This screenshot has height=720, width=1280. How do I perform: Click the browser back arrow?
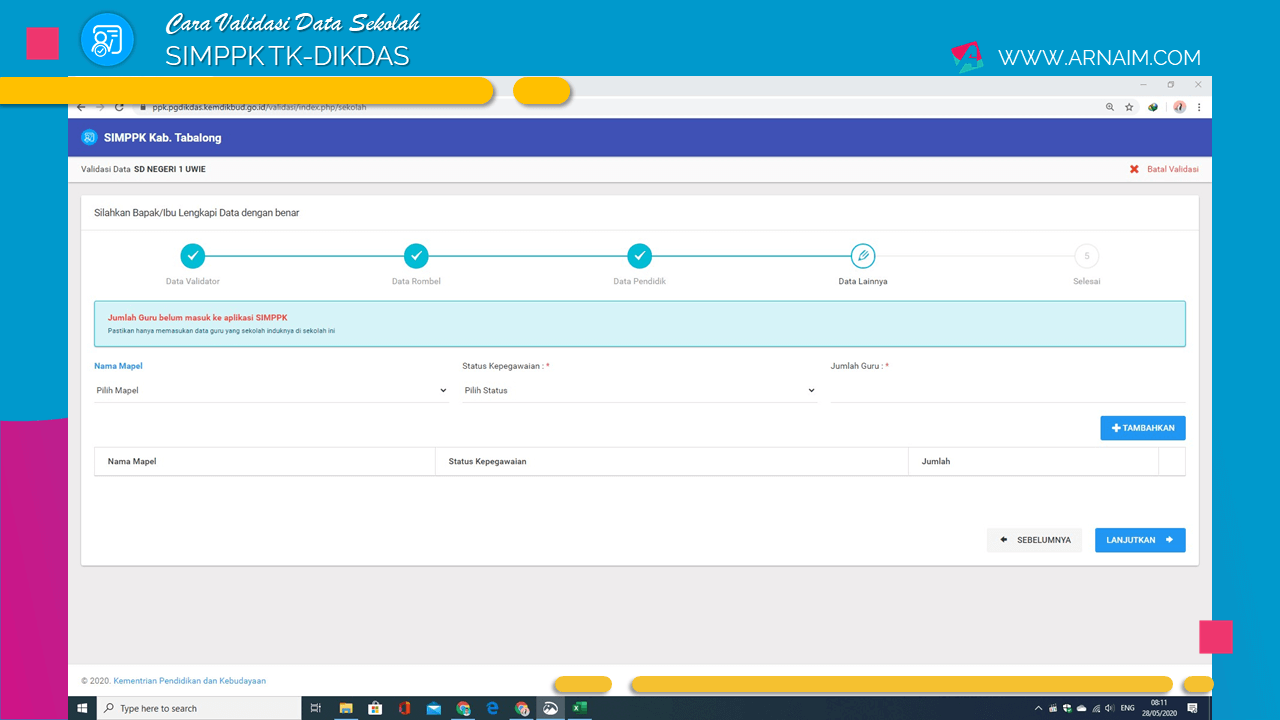81,107
